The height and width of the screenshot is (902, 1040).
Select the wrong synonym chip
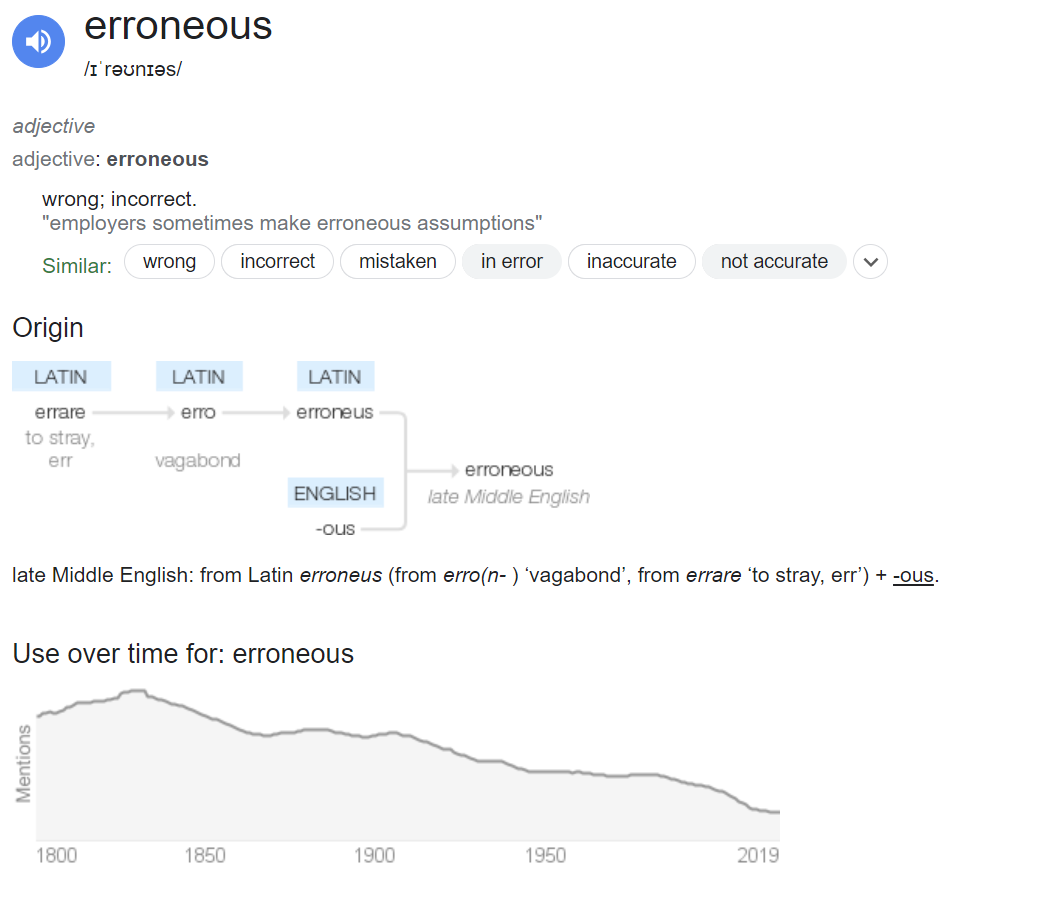pos(169,261)
